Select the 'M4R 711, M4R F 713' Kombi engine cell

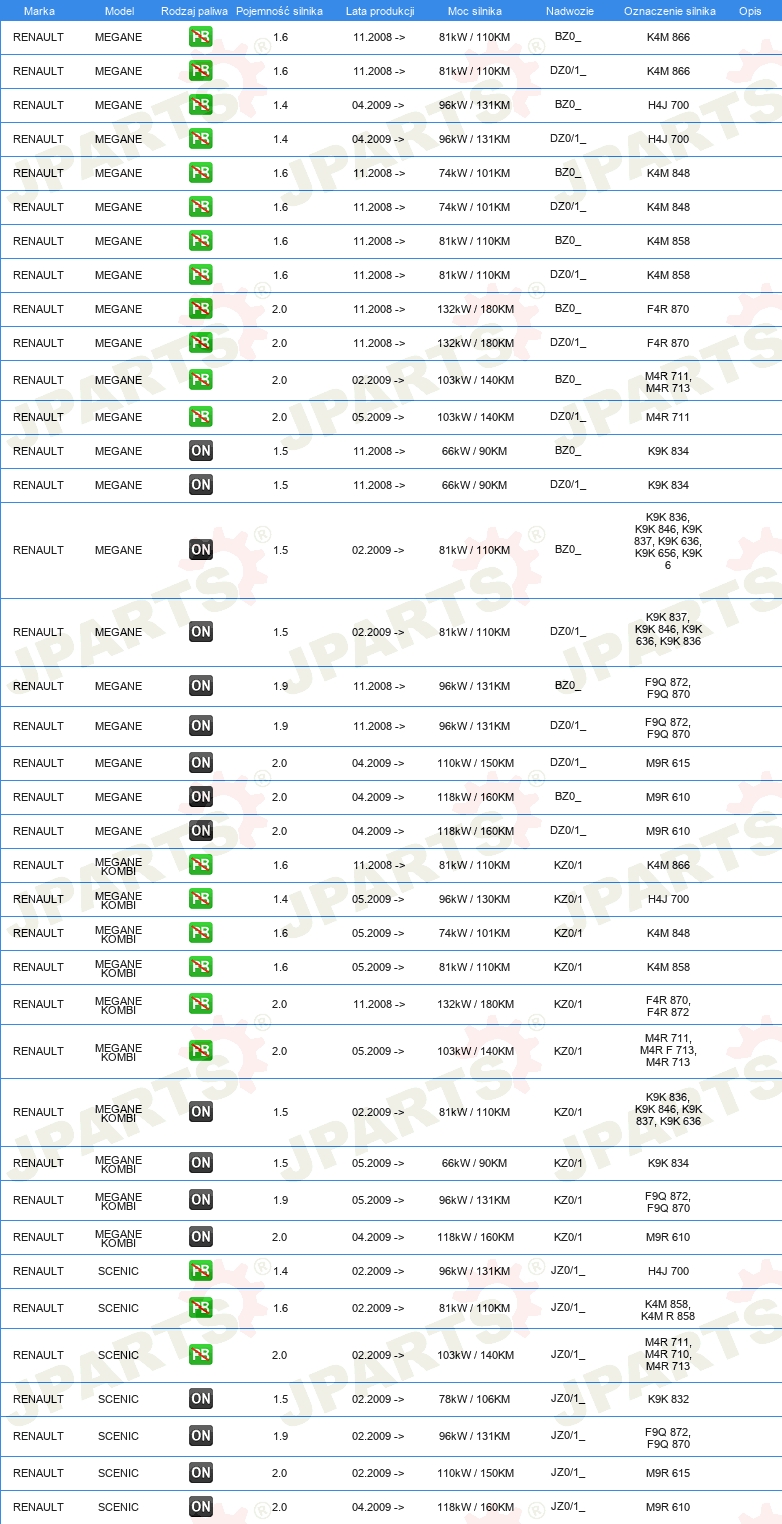click(668, 1050)
